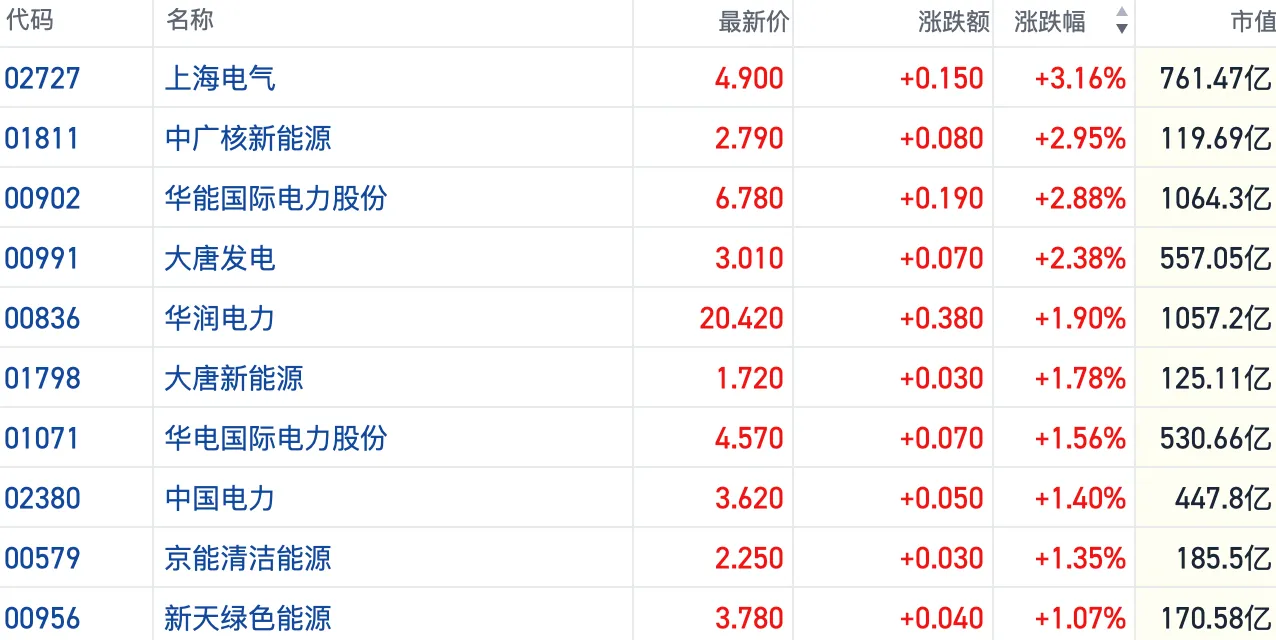
Task: Sort by 市值 column header
Action: pyautogui.click(x=1252, y=21)
